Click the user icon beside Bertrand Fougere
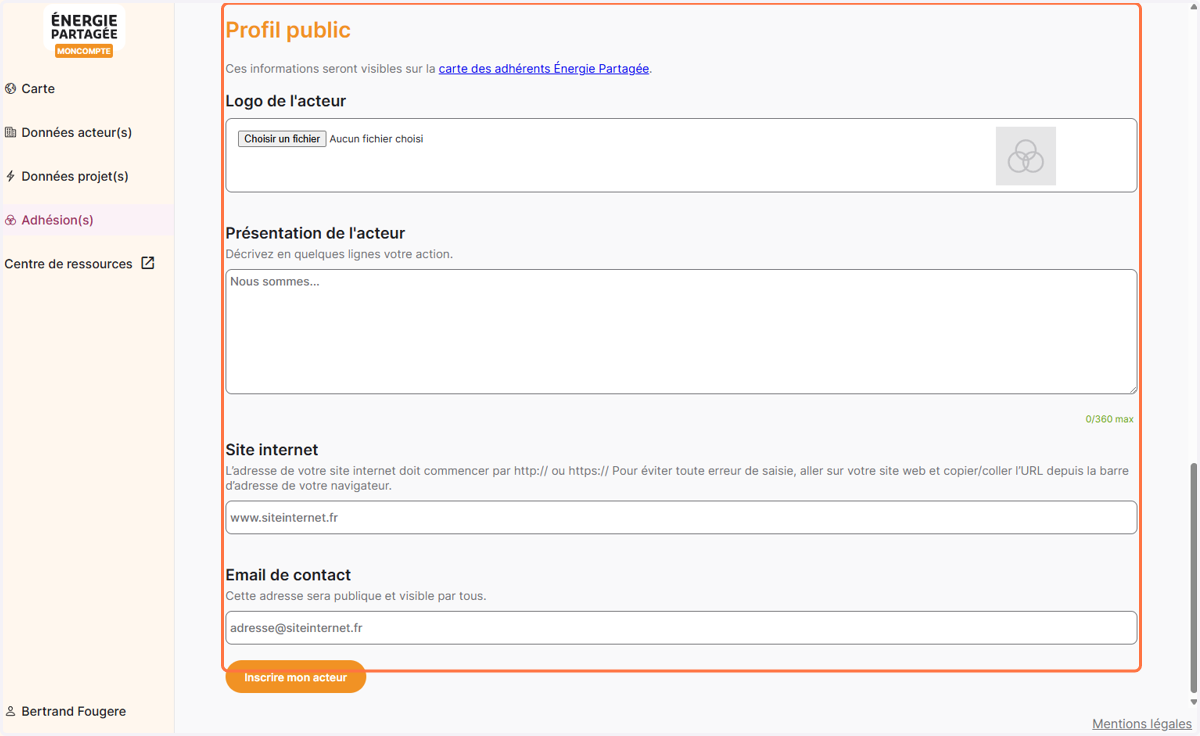This screenshot has height=736, width=1200. pyautogui.click(x=11, y=712)
